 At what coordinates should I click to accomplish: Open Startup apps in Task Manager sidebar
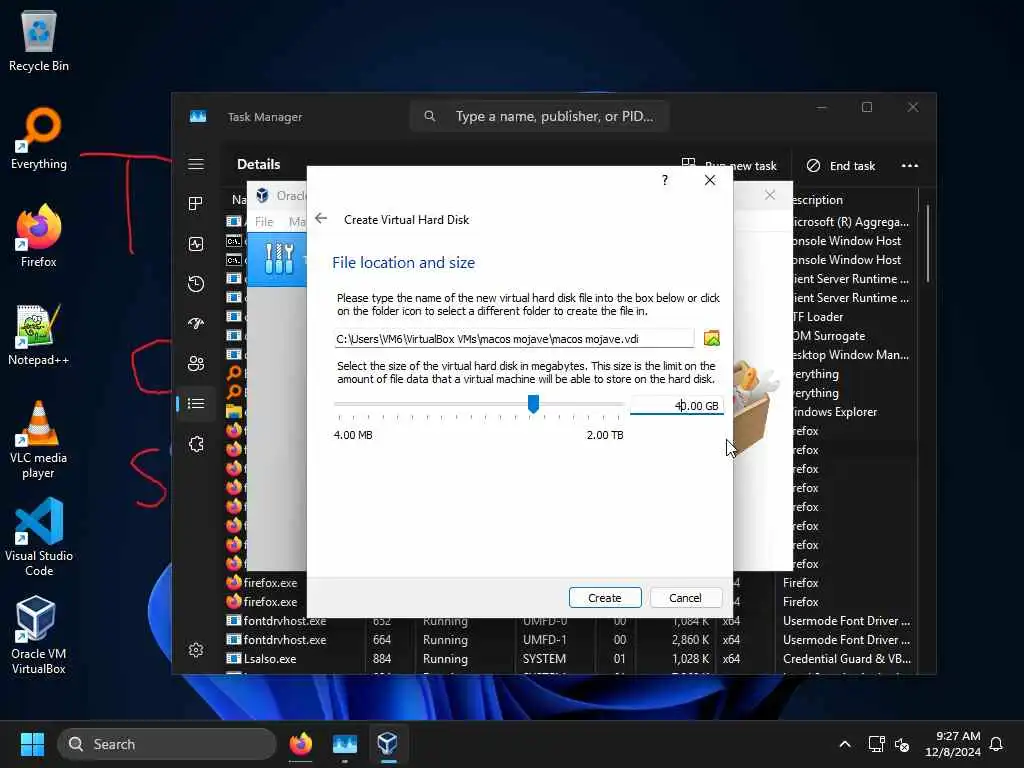pos(196,324)
